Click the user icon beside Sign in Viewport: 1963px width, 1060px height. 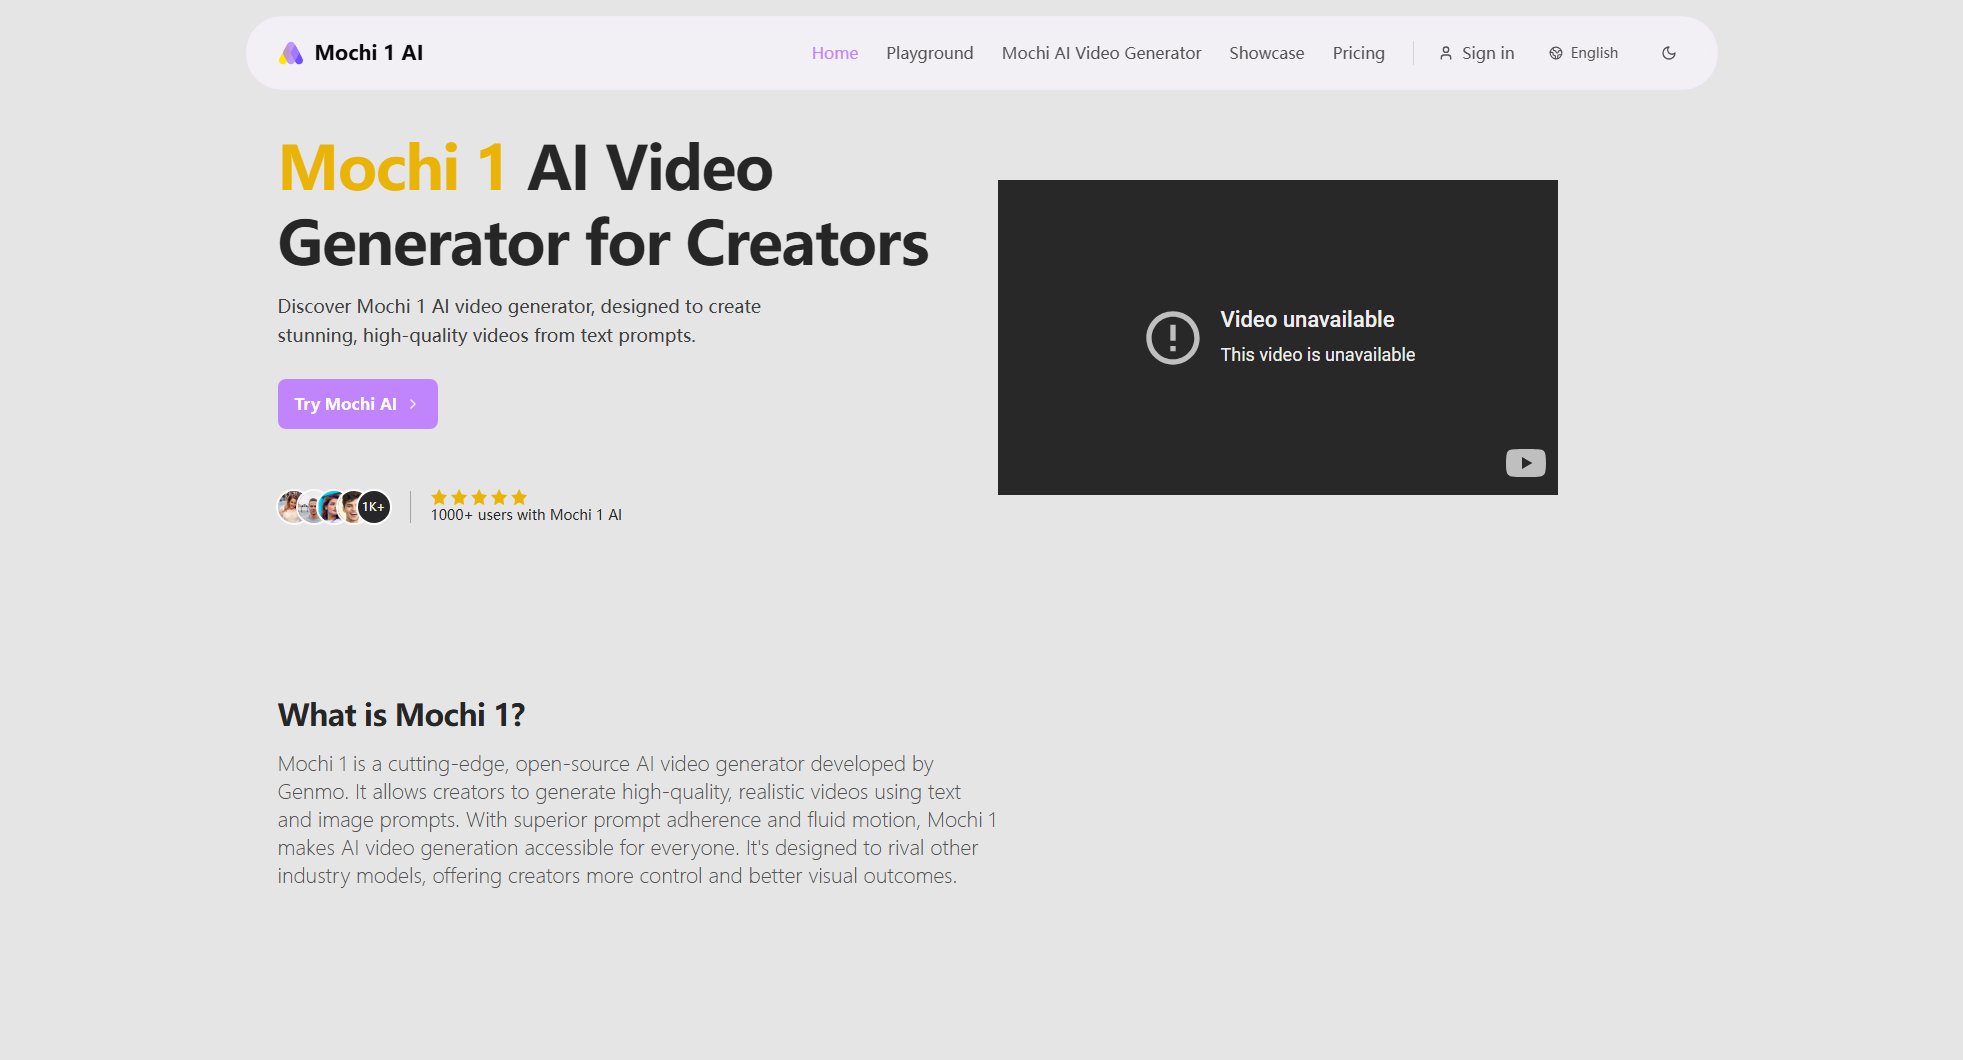pos(1445,53)
